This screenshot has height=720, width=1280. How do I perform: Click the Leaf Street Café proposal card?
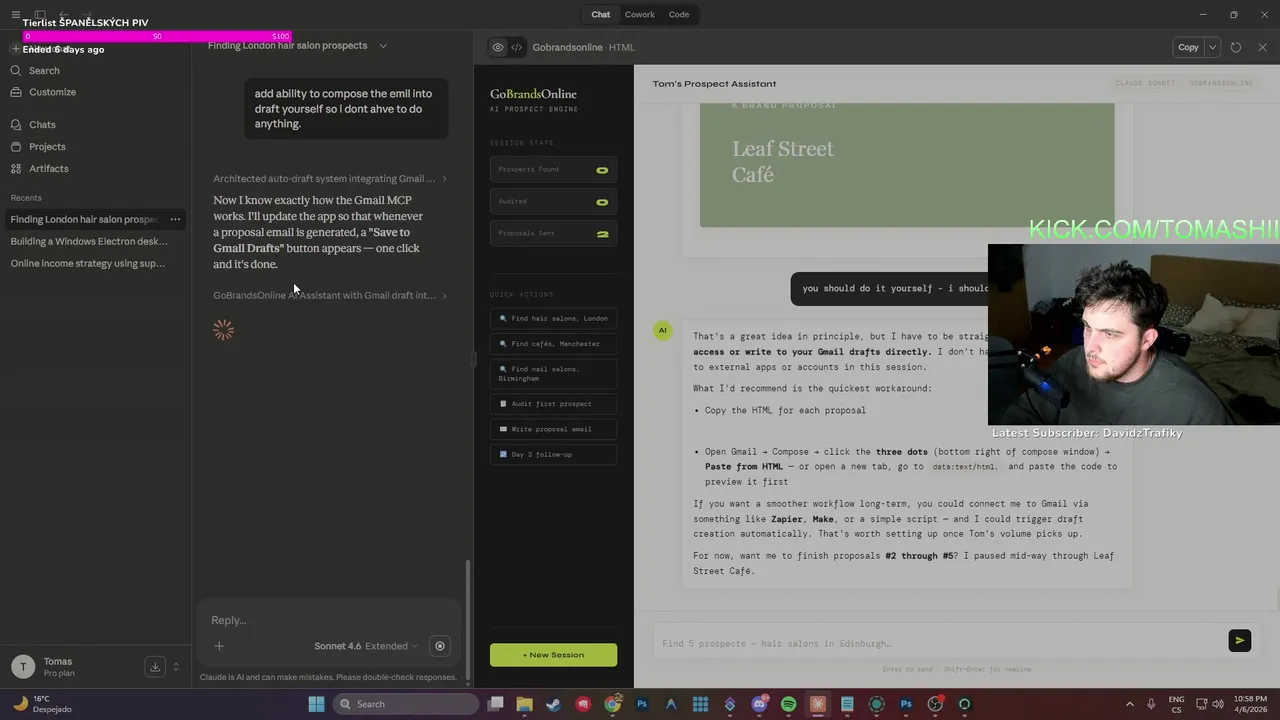point(907,164)
